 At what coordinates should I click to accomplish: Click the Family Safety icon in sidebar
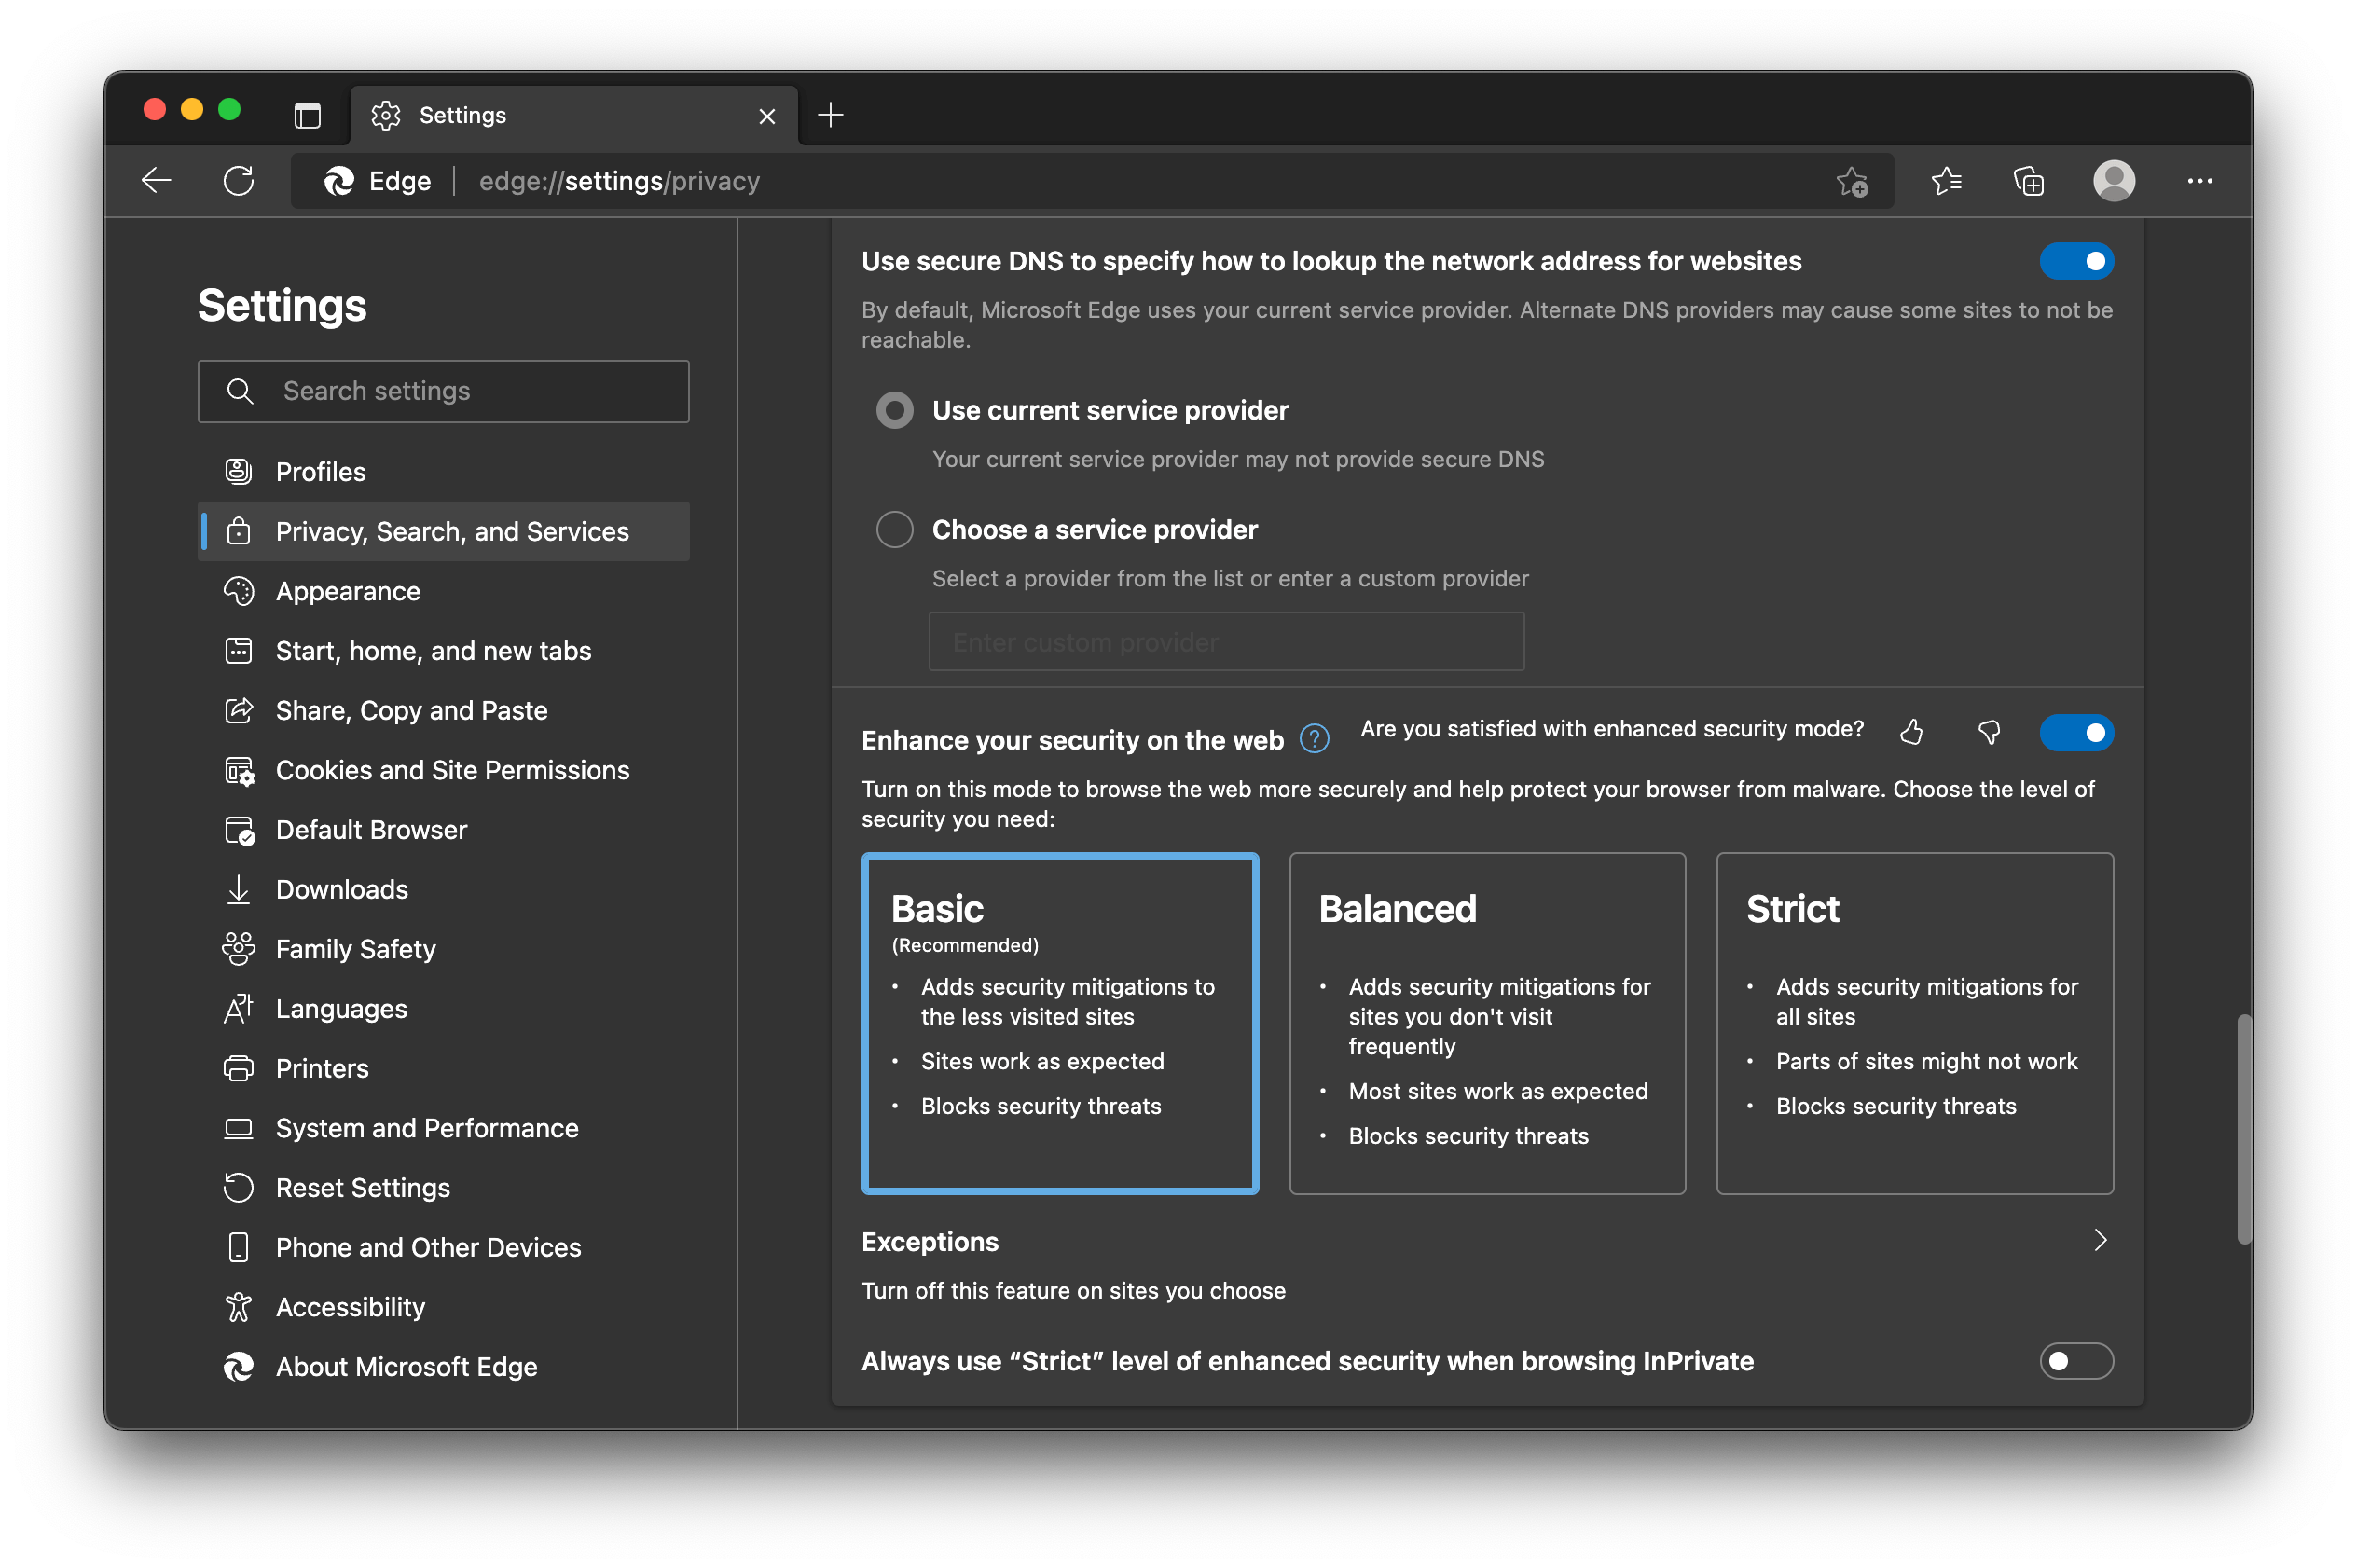pyautogui.click(x=234, y=948)
